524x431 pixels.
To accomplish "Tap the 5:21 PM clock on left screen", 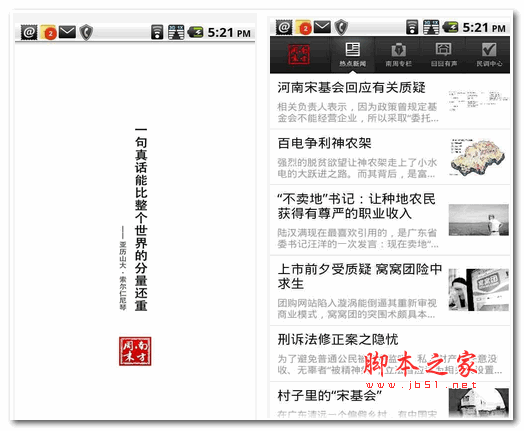I will [x=229, y=32].
